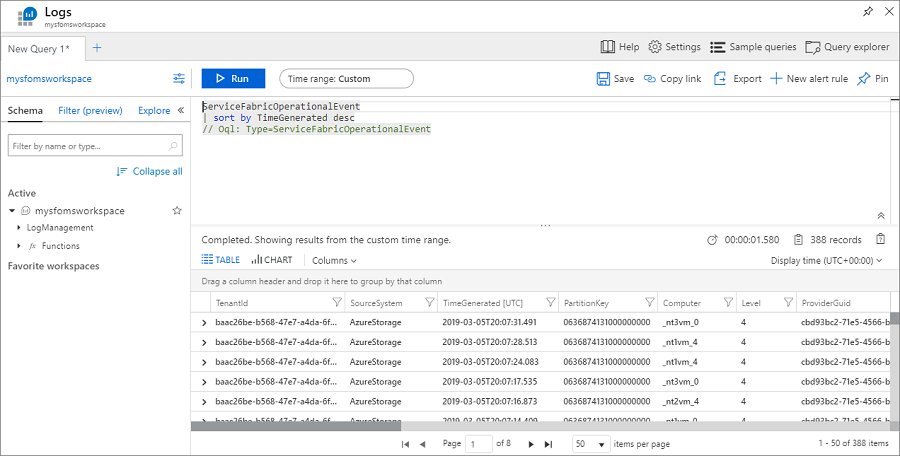
Task: Open the items per page dropdown
Action: tap(590, 443)
